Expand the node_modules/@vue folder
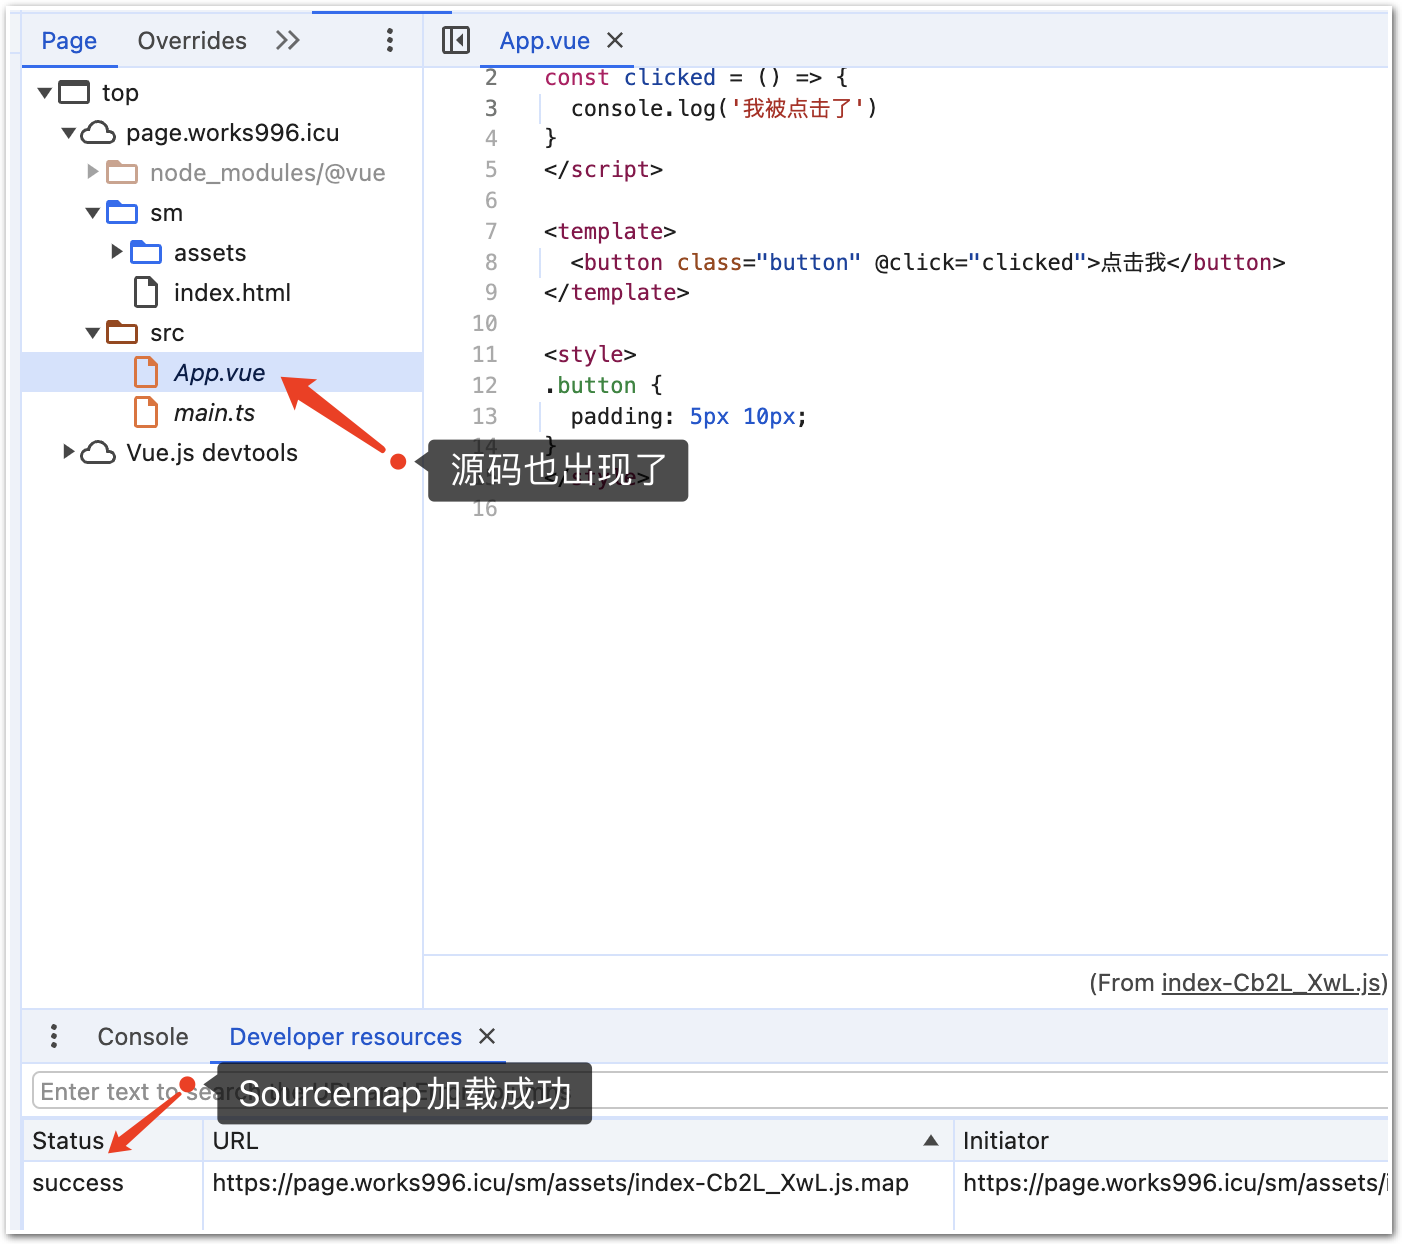The image size is (1402, 1244). tap(93, 172)
